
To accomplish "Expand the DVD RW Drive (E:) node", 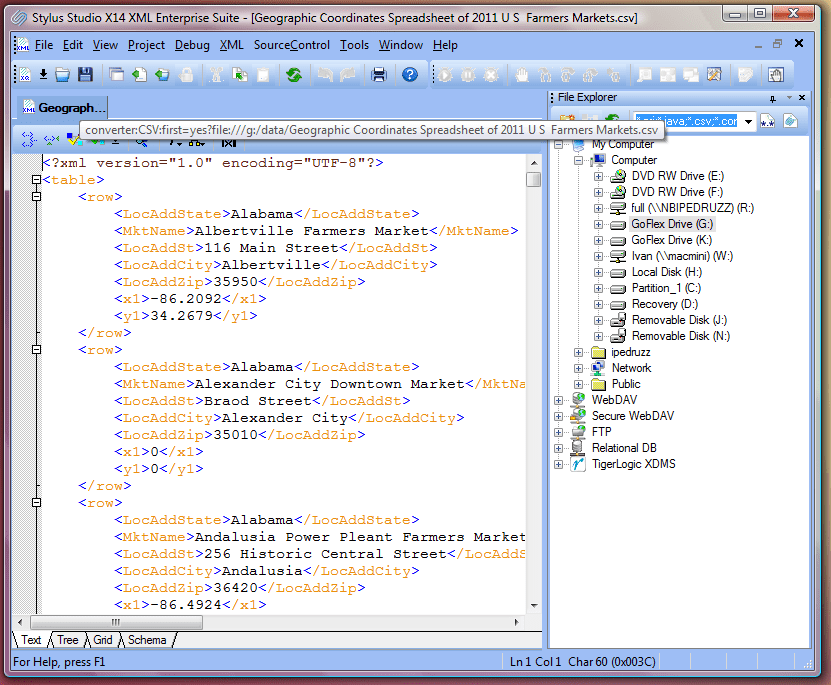I will pos(598,176).
